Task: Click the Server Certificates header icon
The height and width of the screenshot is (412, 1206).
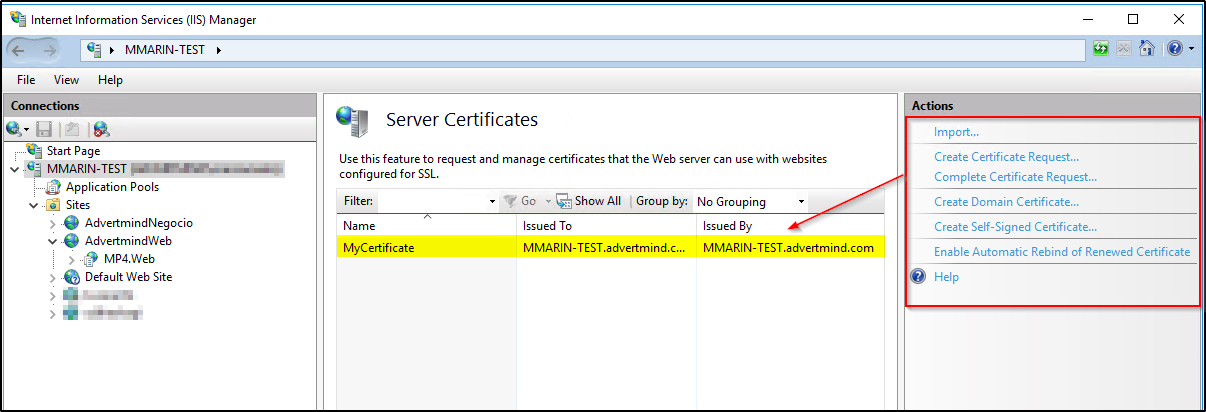Action: [x=351, y=120]
